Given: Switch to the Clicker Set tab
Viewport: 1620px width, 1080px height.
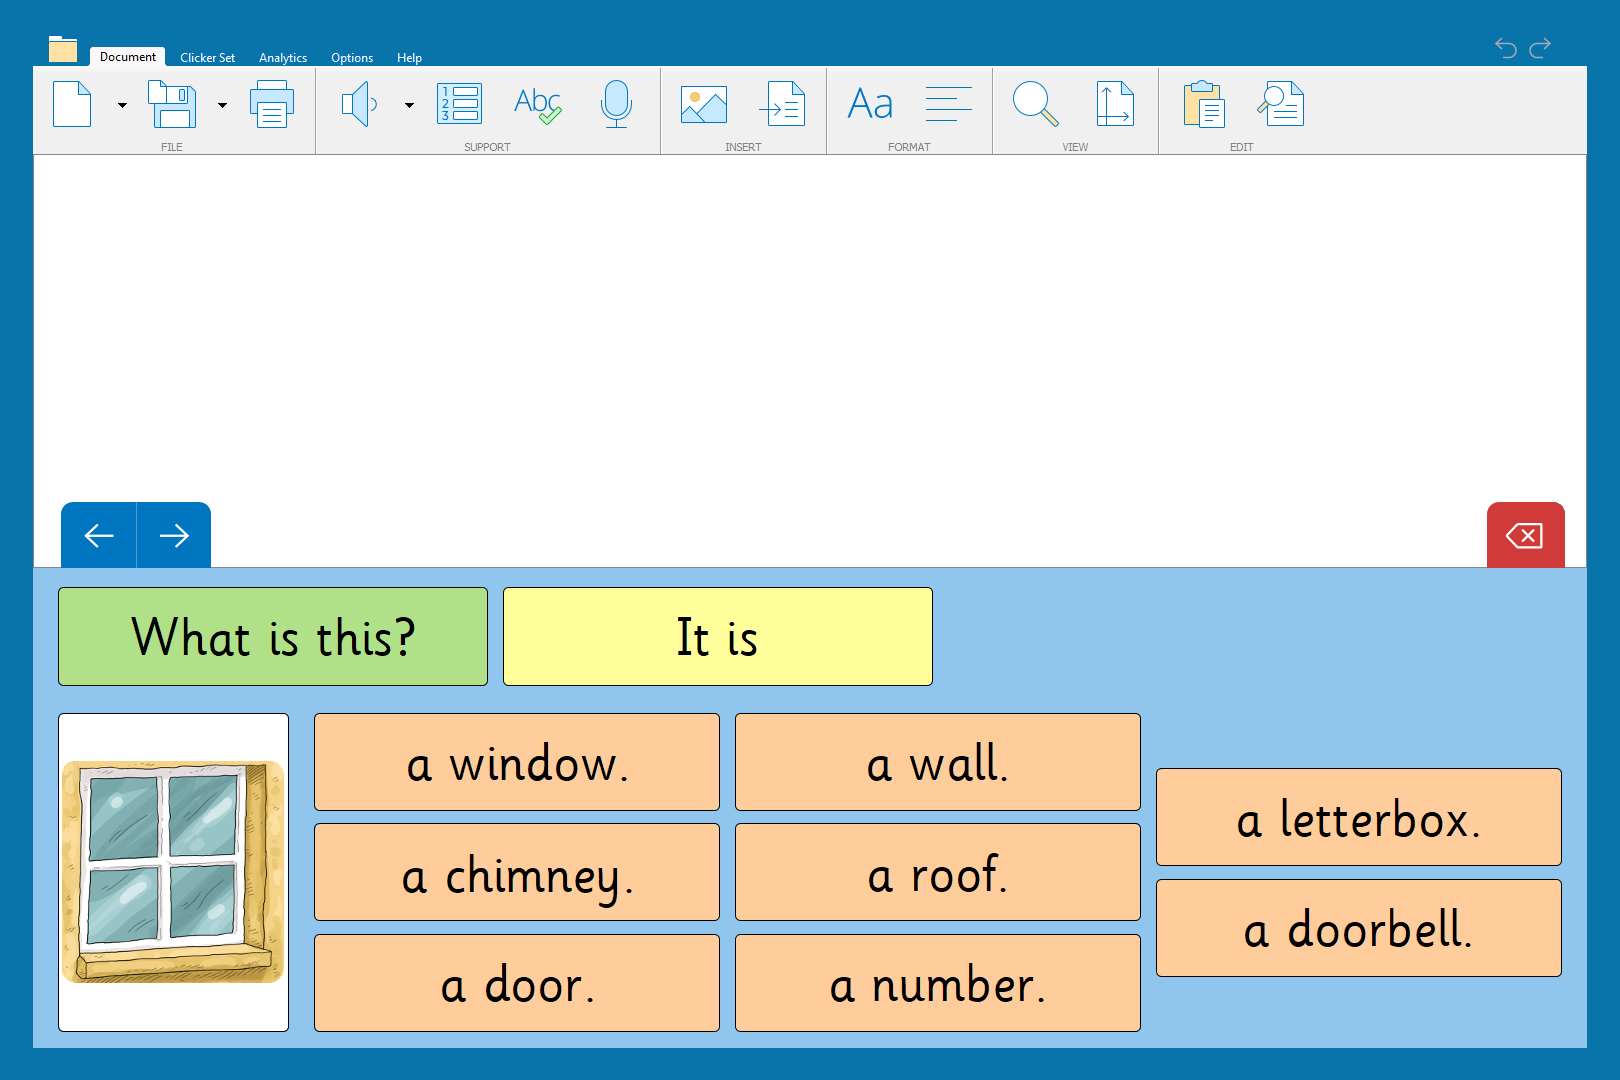Looking at the screenshot, I should [207, 58].
